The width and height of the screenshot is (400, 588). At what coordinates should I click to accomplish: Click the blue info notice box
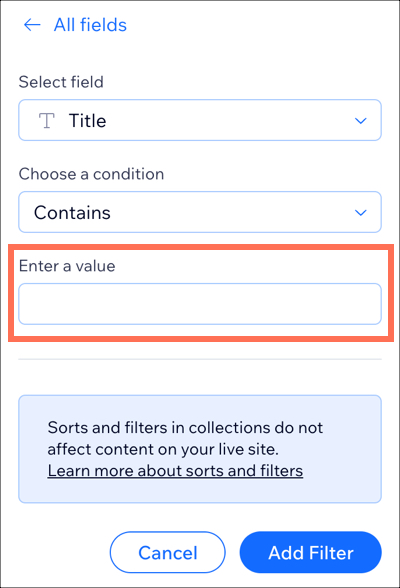click(200, 449)
